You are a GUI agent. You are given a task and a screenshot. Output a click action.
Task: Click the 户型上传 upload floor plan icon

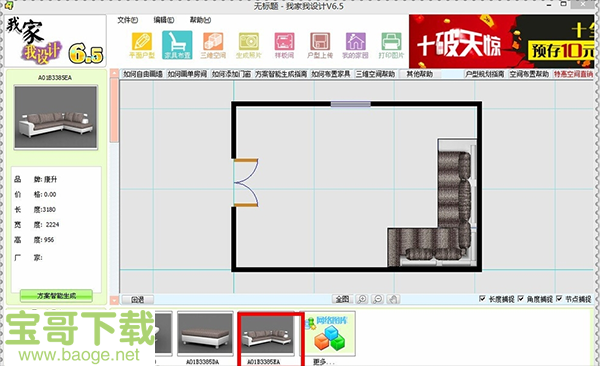pyautogui.click(x=320, y=45)
